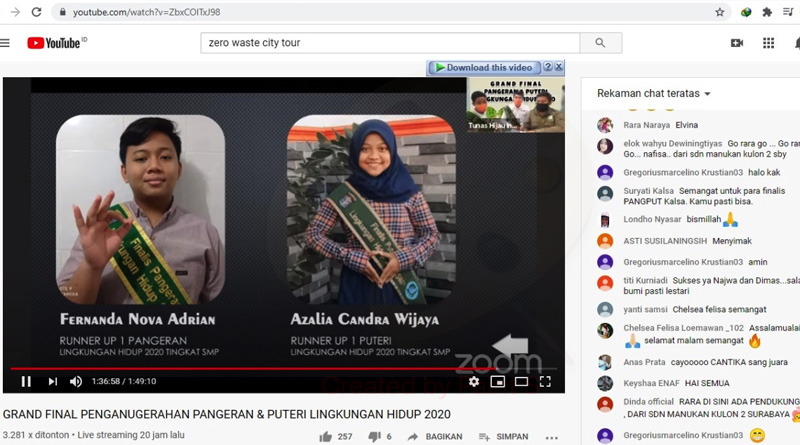The height and width of the screenshot is (445, 800).
Task: Pause the video playback
Action: click(x=26, y=381)
